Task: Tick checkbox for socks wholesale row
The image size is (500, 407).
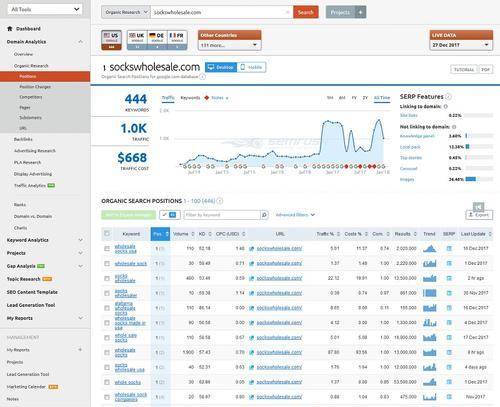Action: pos(107,278)
